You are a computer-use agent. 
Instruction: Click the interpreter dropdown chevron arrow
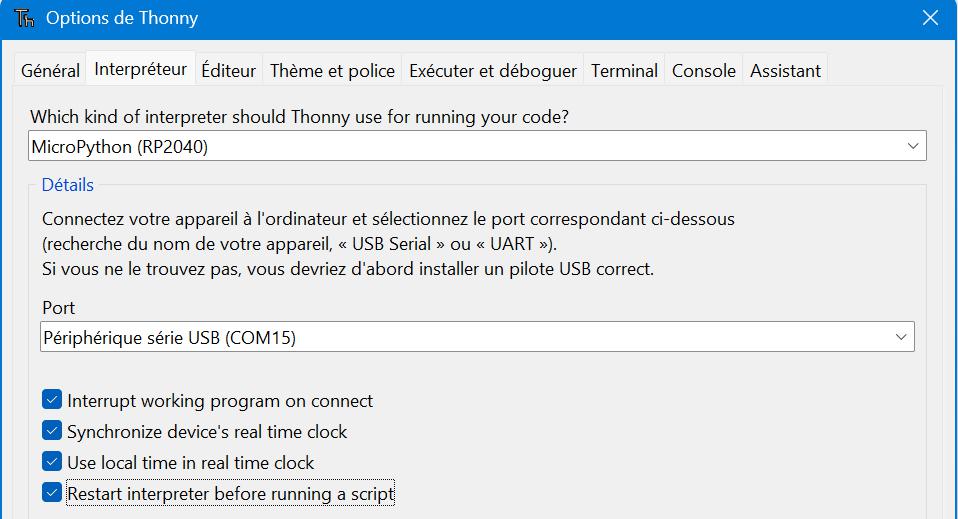coord(912,146)
